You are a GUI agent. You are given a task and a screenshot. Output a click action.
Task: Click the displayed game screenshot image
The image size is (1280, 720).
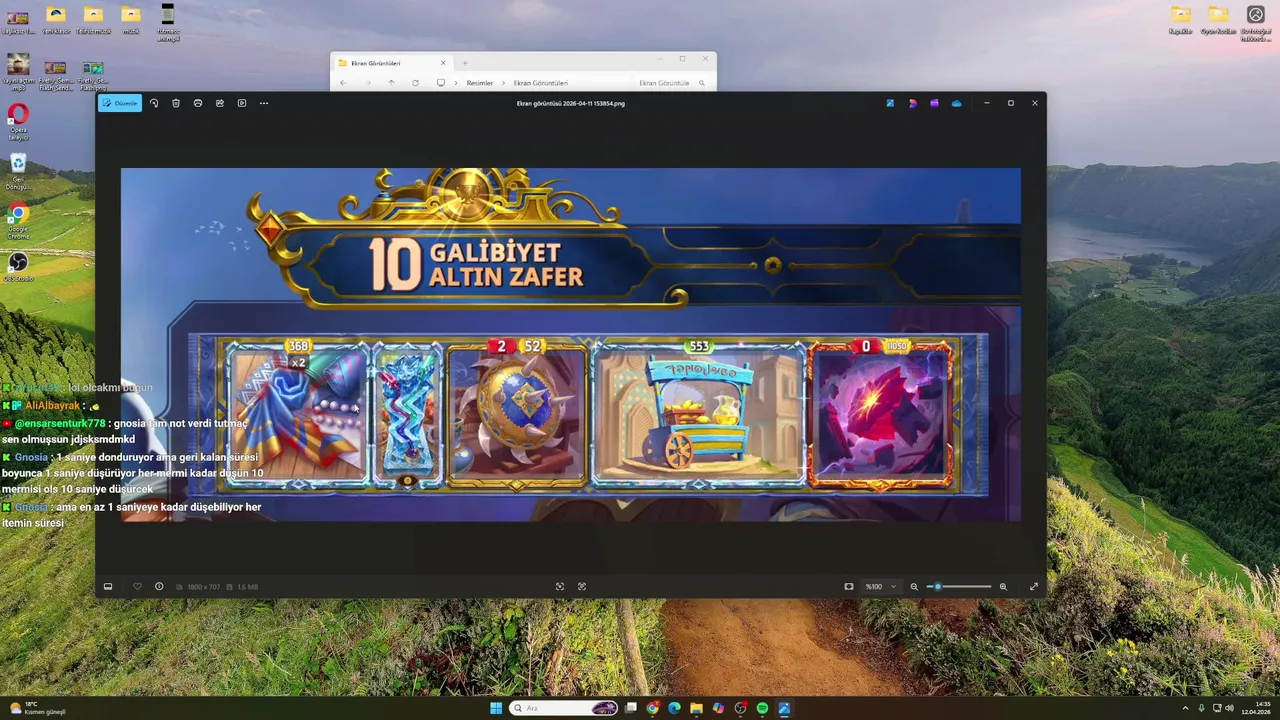point(571,344)
